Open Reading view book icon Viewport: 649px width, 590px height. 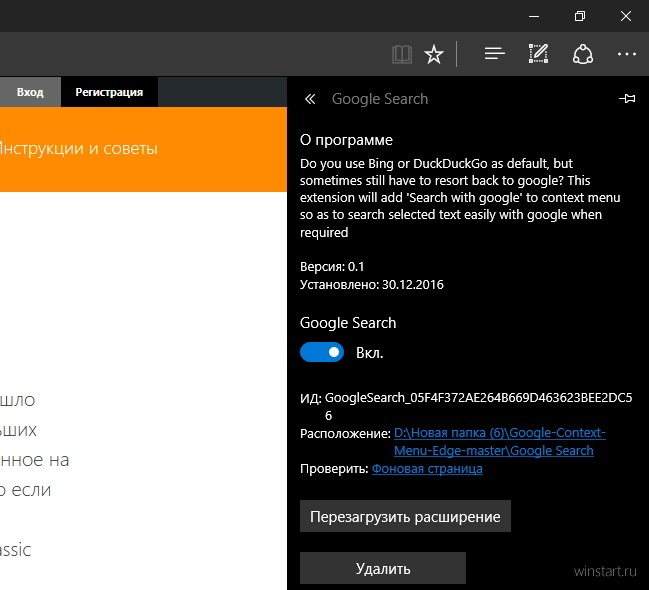tap(401, 54)
